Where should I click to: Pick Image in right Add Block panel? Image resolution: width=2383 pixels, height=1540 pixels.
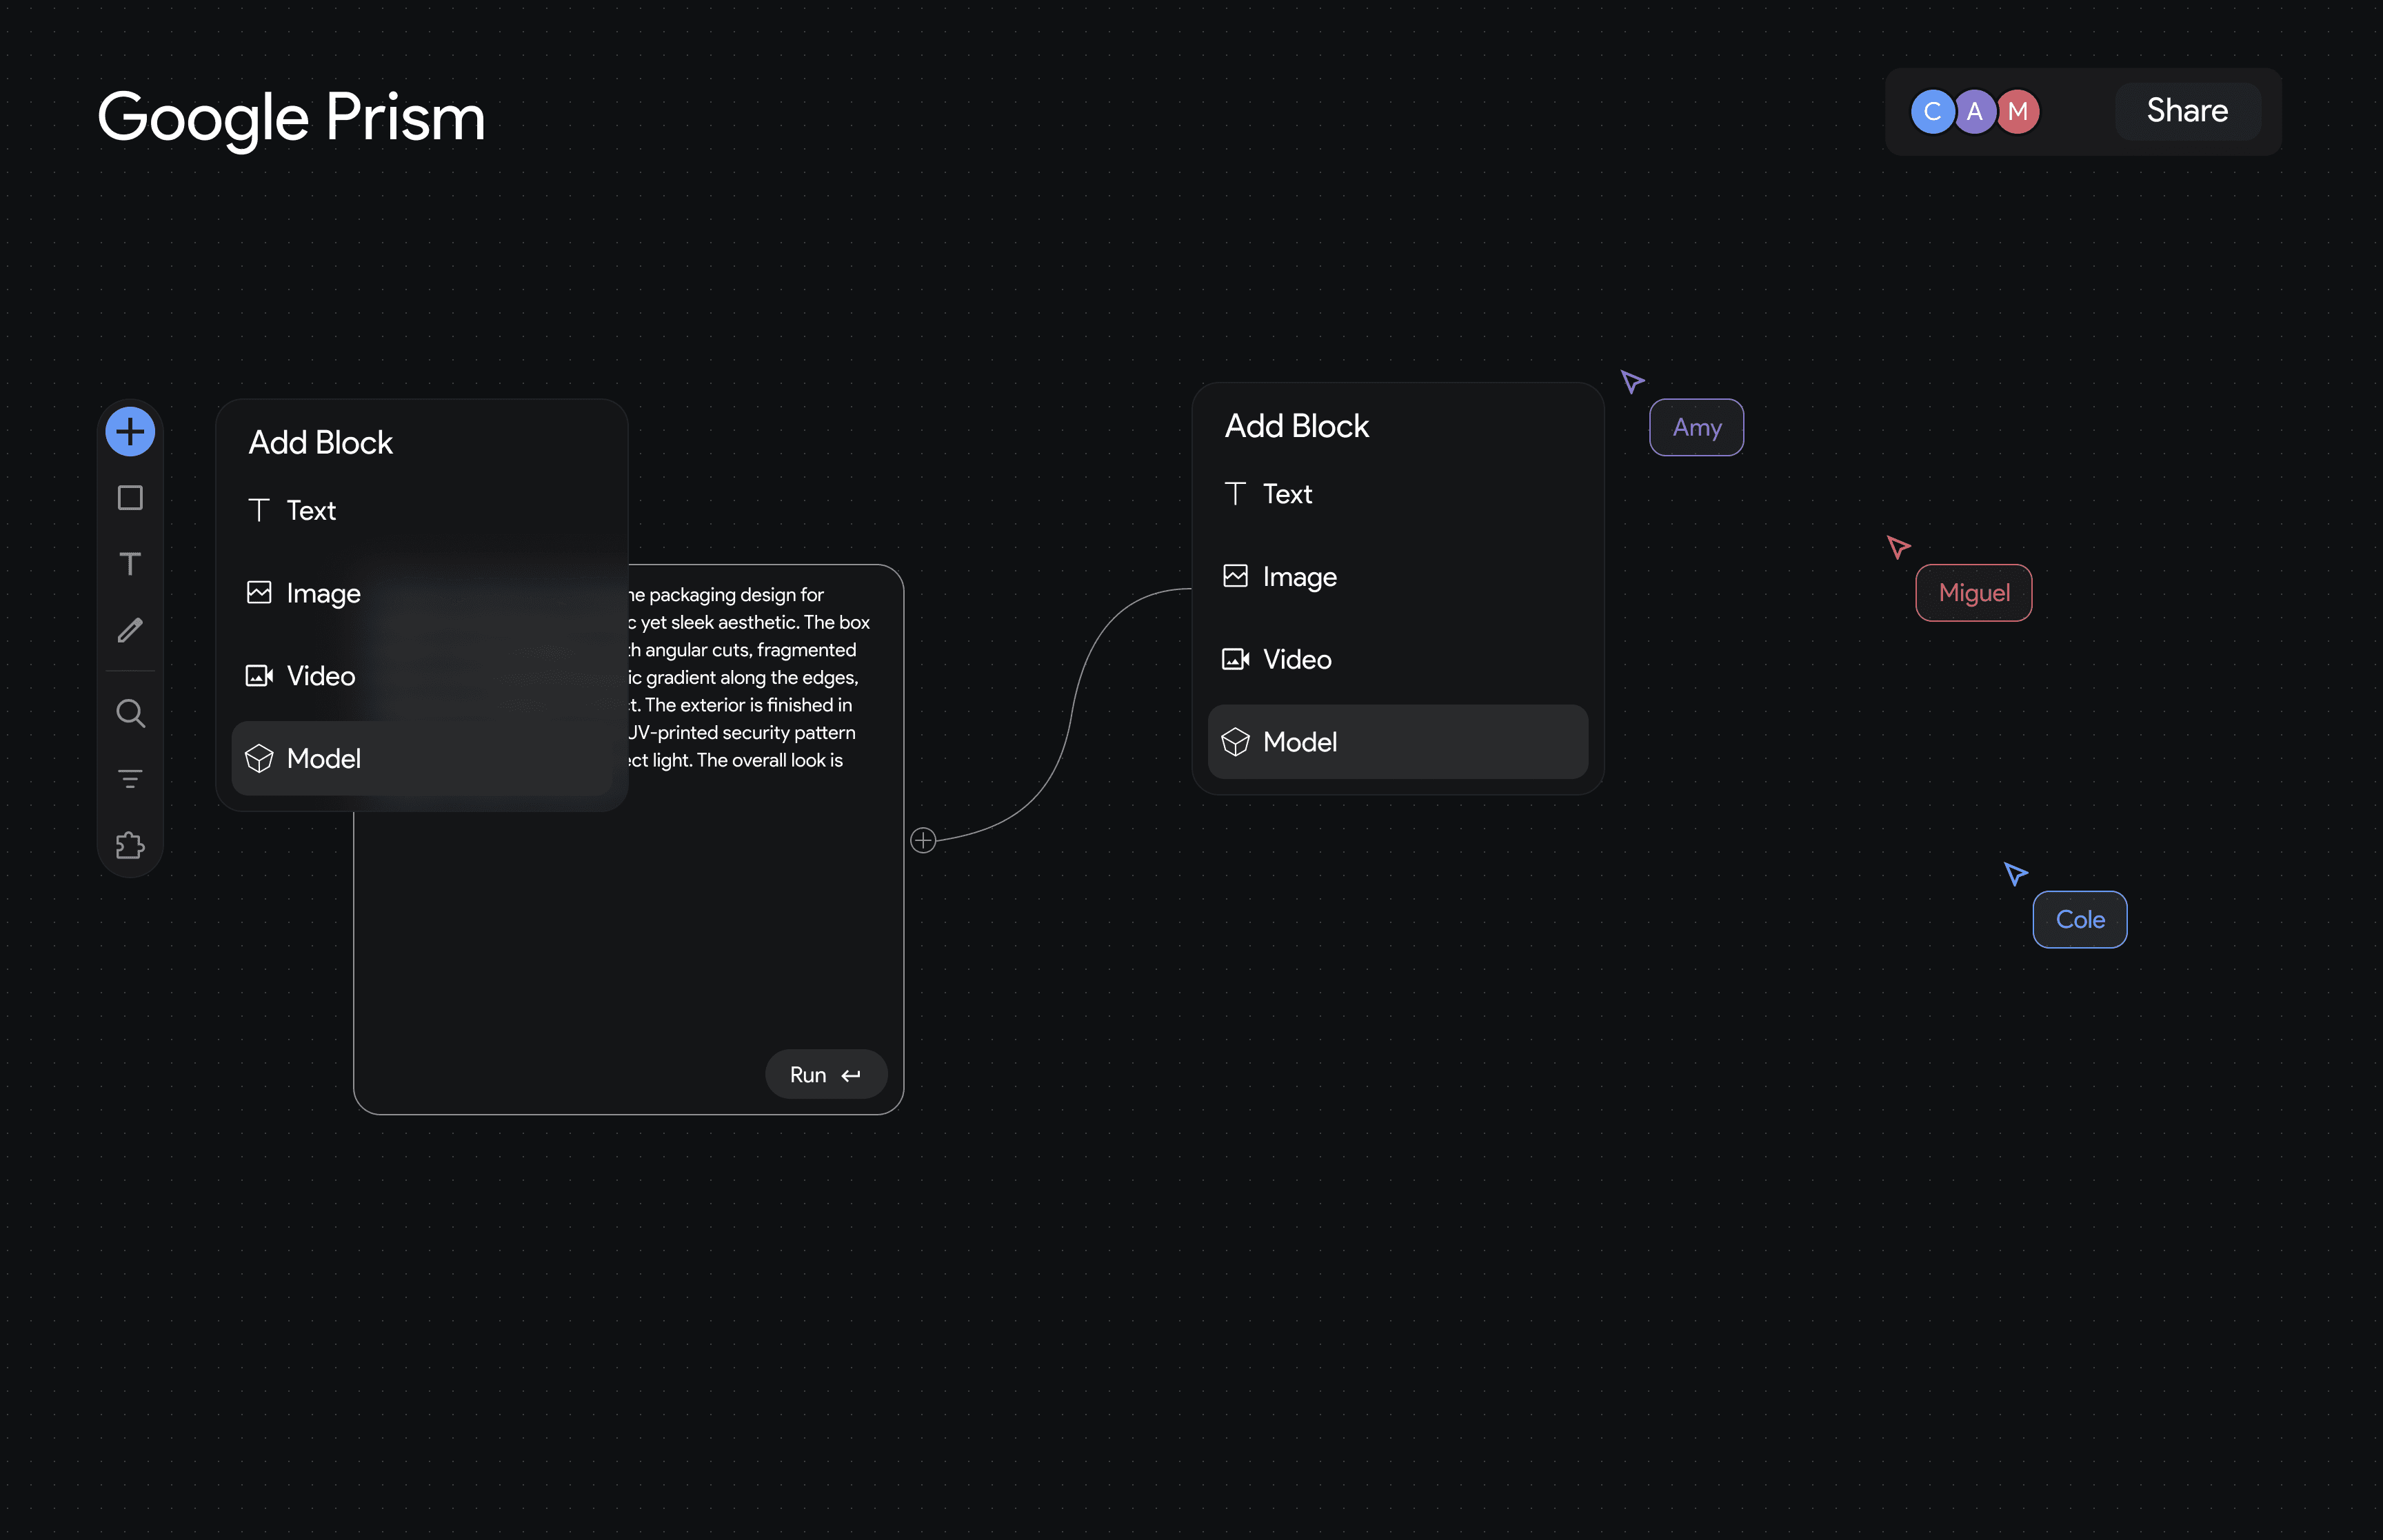(1298, 577)
